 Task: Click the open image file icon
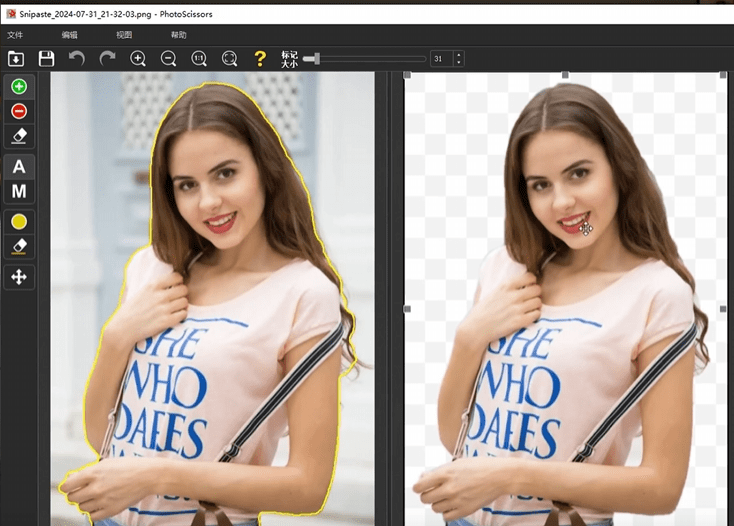(16, 59)
